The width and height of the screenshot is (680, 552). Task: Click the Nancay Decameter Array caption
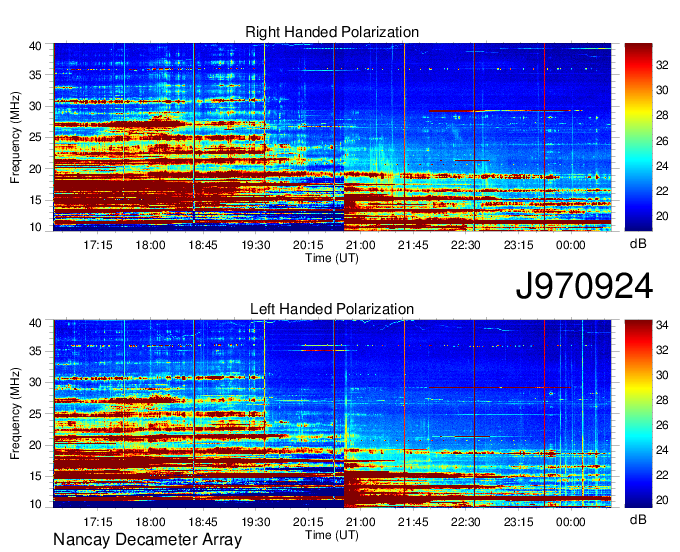pos(147,540)
